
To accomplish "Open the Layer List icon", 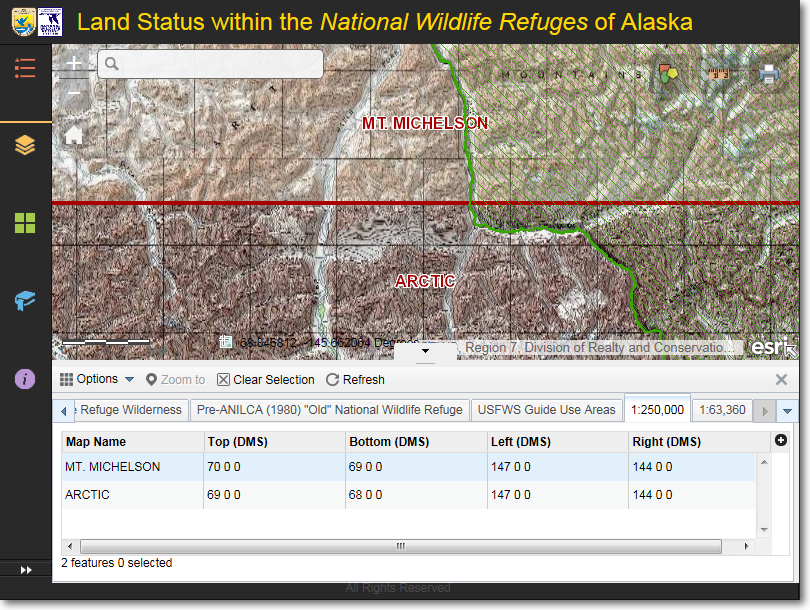I will tap(25, 146).
